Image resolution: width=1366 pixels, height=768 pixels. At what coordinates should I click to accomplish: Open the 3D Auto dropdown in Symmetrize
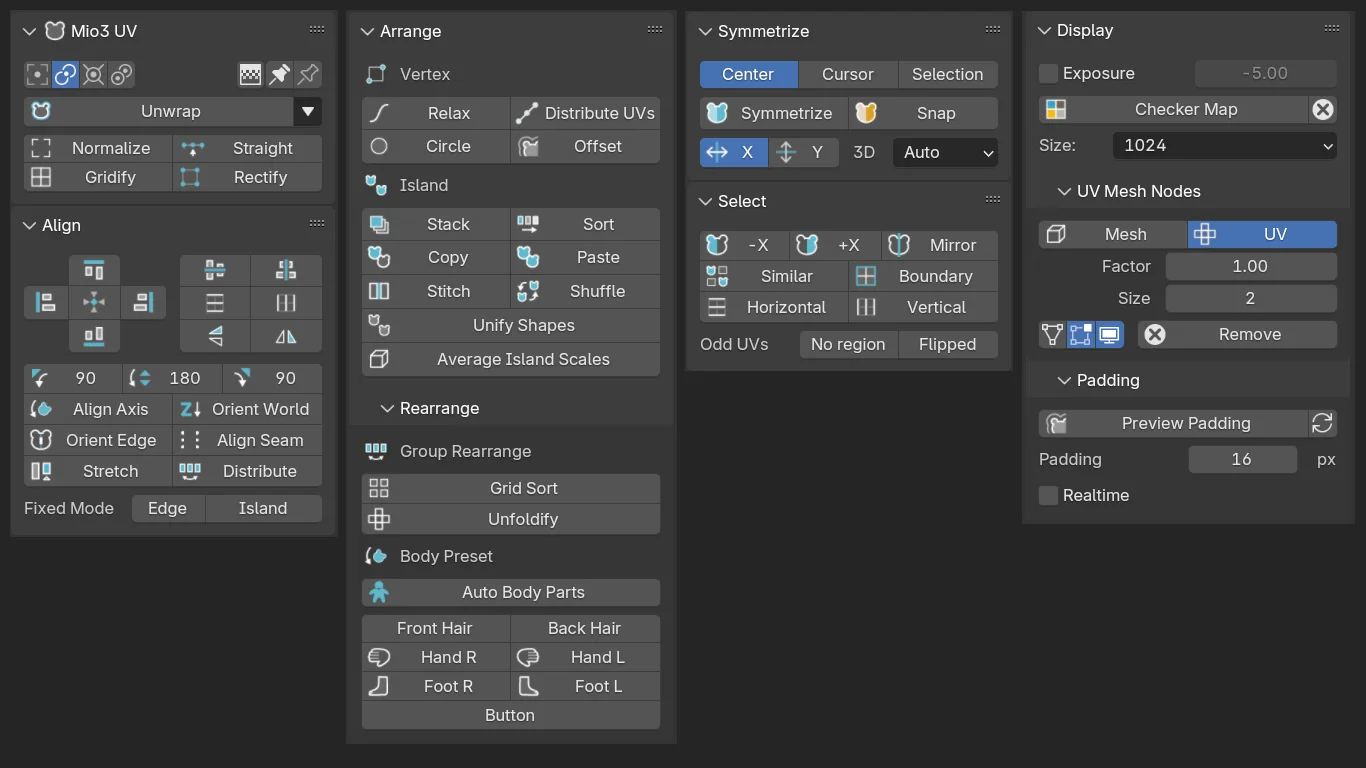944,152
